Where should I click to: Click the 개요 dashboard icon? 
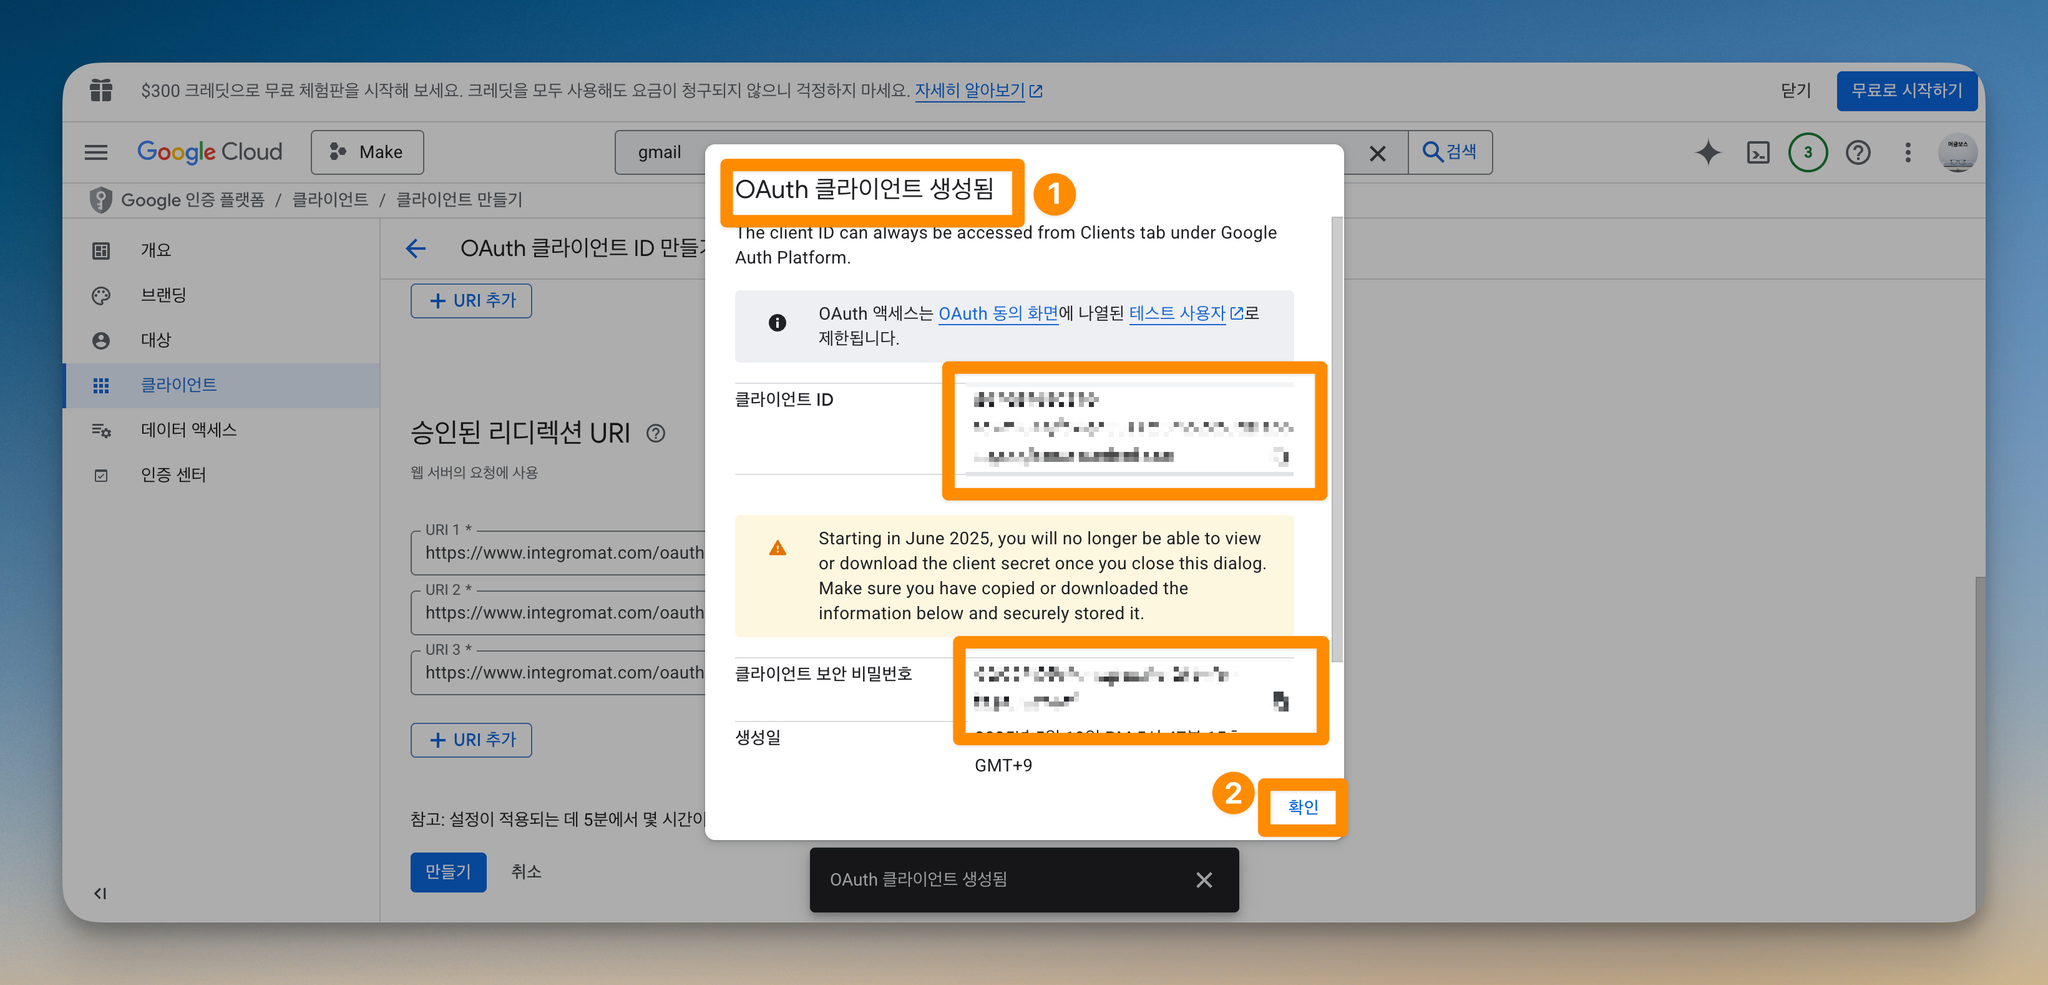click(x=101, y=250)
